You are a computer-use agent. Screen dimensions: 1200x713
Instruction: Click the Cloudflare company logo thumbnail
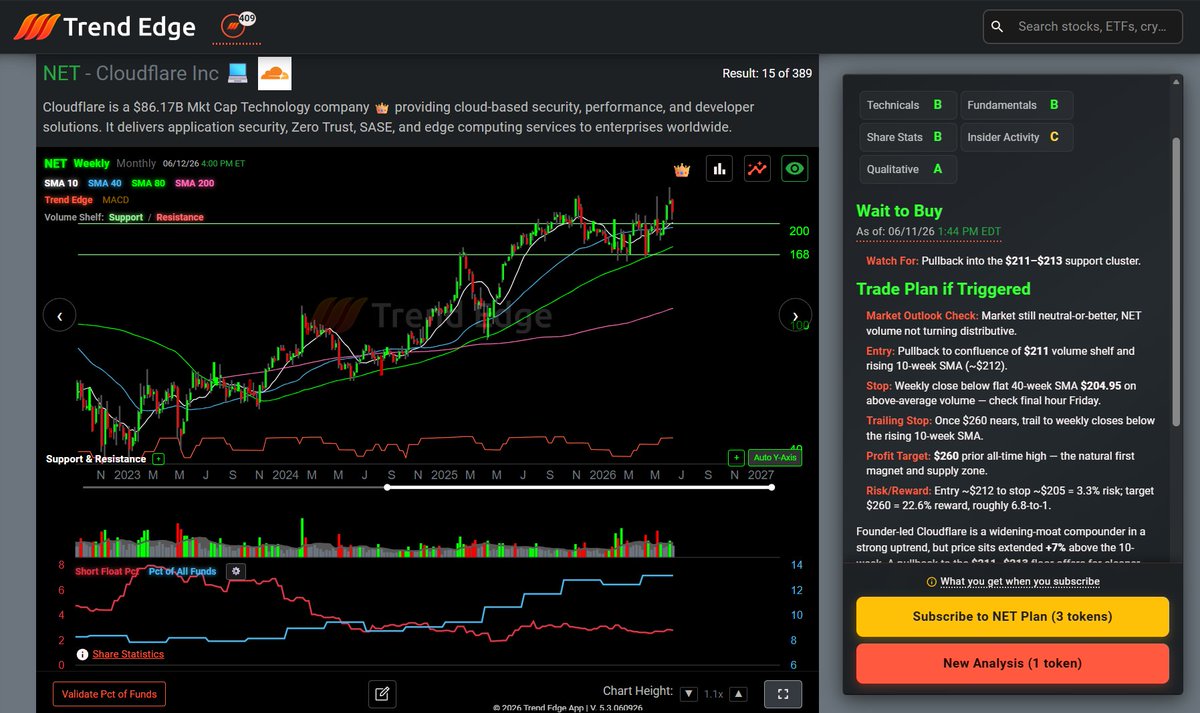tap(274, 73)
